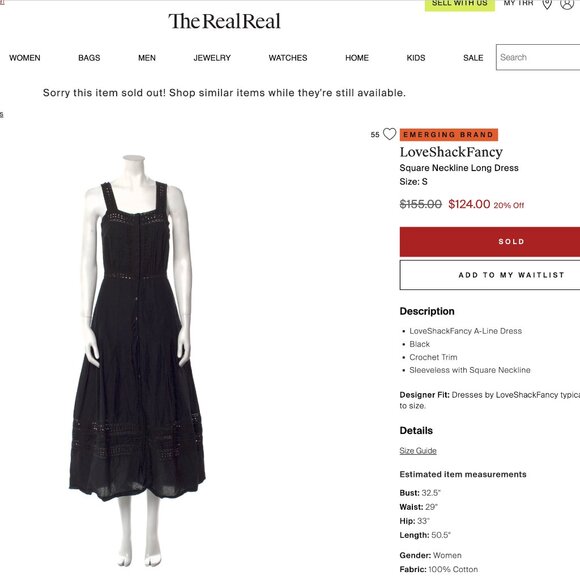Open the MEN category
This screenshot has width=580, height=580.
tap(147, 58)
